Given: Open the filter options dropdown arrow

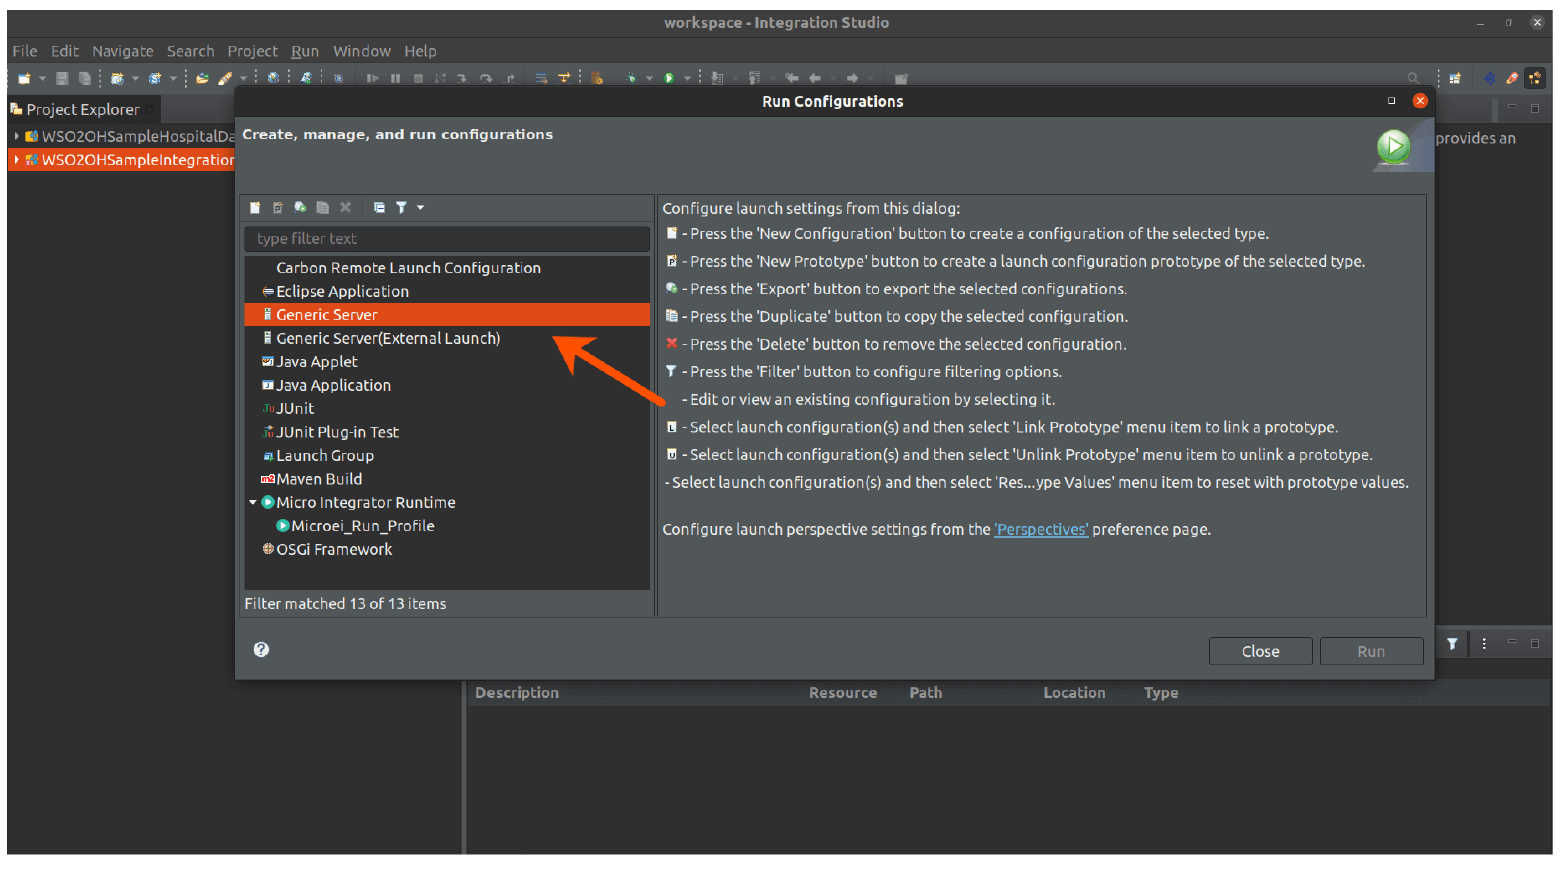Looking at the screenshot, I should tap(420, 207).
